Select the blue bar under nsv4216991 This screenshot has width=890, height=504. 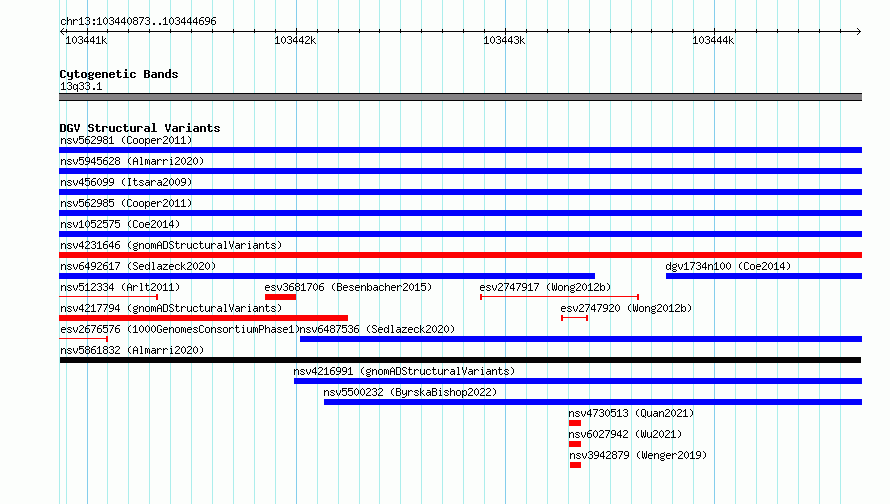tap(578, 381)
